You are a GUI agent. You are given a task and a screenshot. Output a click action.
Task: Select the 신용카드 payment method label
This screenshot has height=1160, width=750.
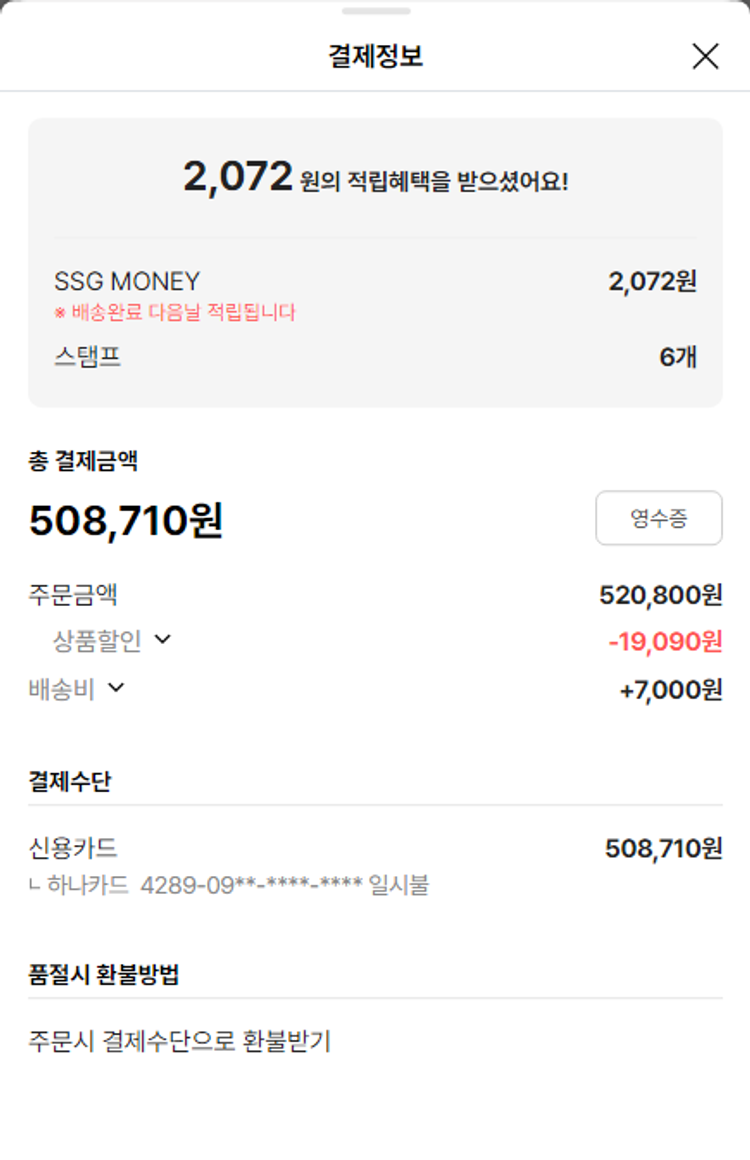(73, 849)
